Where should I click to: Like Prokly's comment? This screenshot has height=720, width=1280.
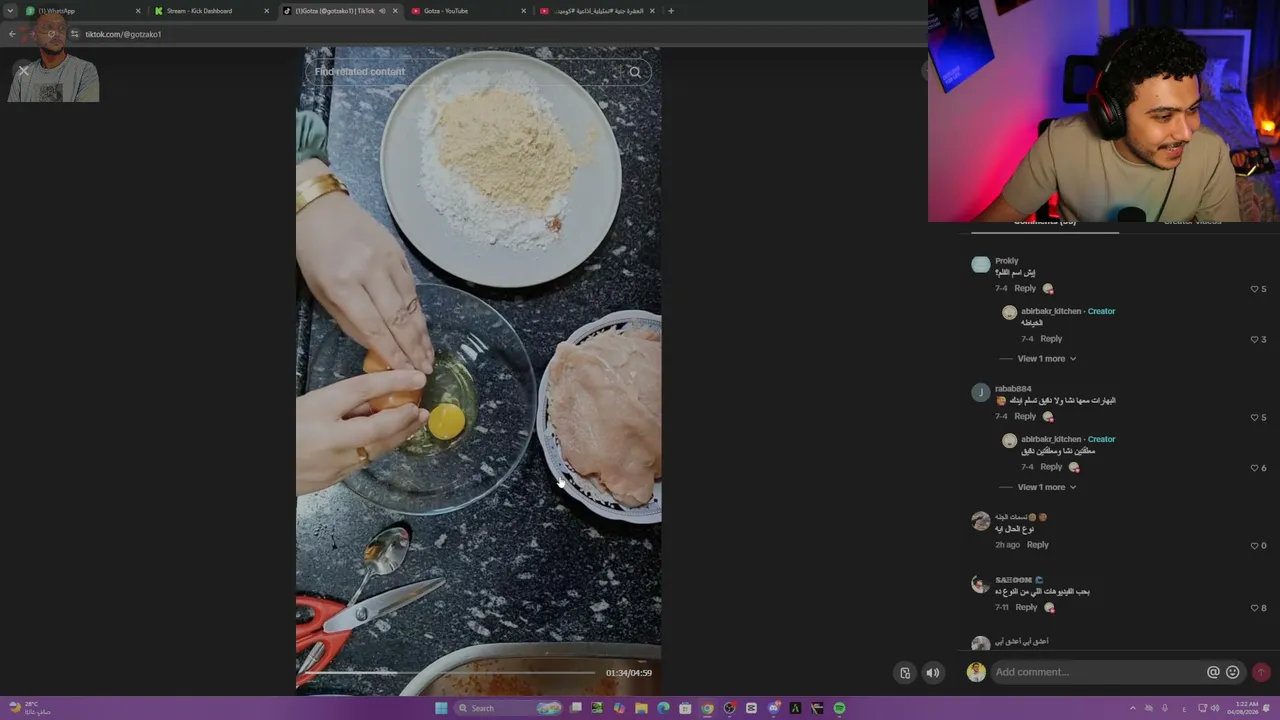(1255, 289)
